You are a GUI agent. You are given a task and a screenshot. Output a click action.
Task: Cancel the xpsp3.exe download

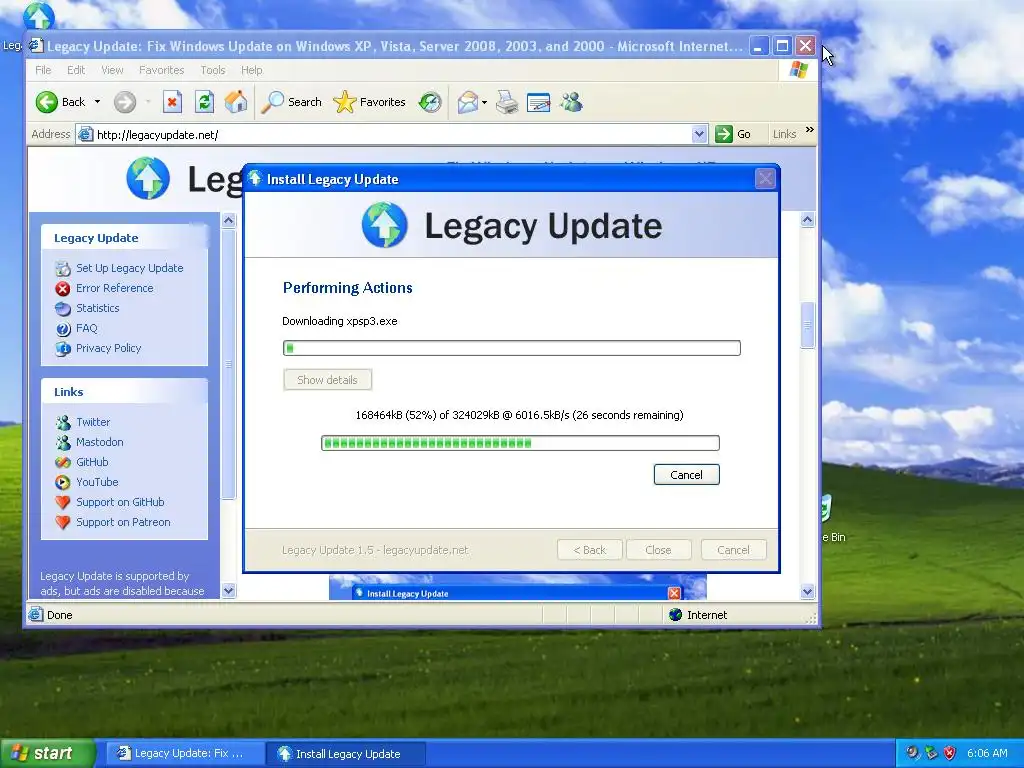tap(686, 475)
